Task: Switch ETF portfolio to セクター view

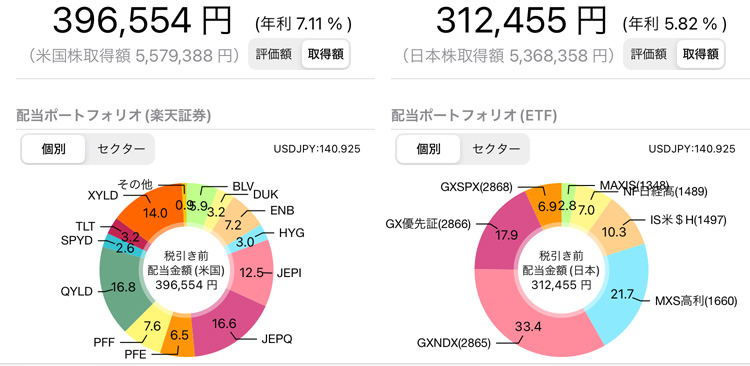Action: click(496, 149)
